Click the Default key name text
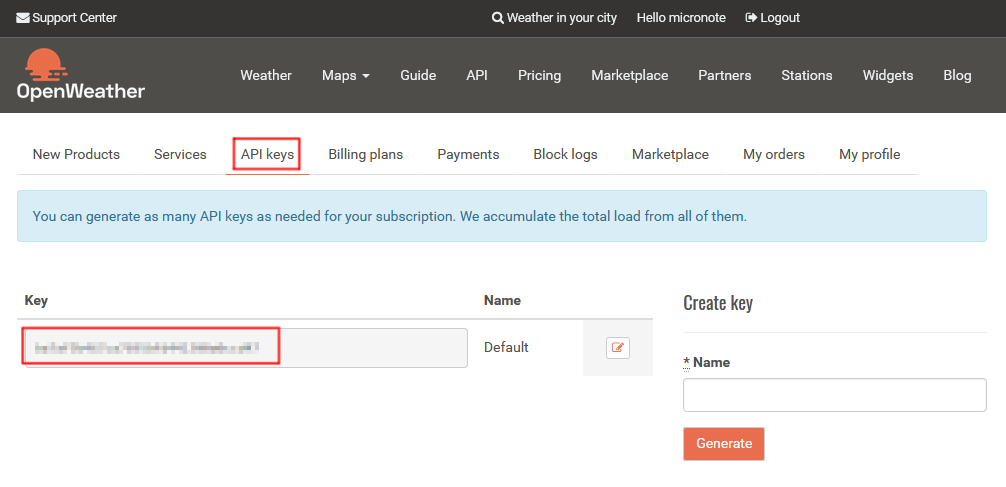The width and height of the screenshot is (1006, 487). point(506,347)
